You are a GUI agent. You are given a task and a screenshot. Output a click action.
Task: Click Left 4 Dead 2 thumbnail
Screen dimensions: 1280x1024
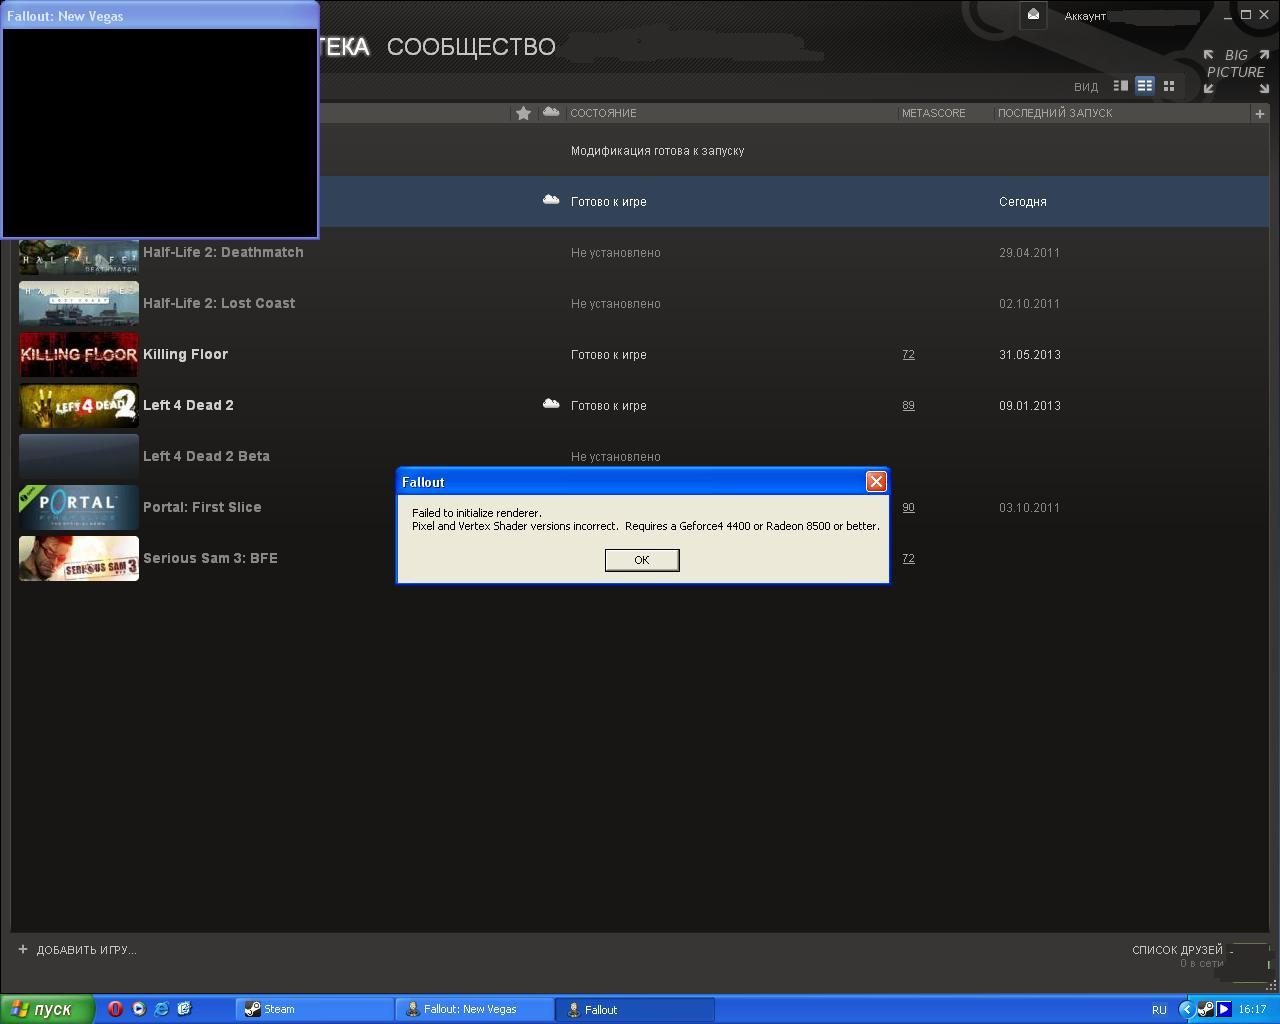[79, 405]
